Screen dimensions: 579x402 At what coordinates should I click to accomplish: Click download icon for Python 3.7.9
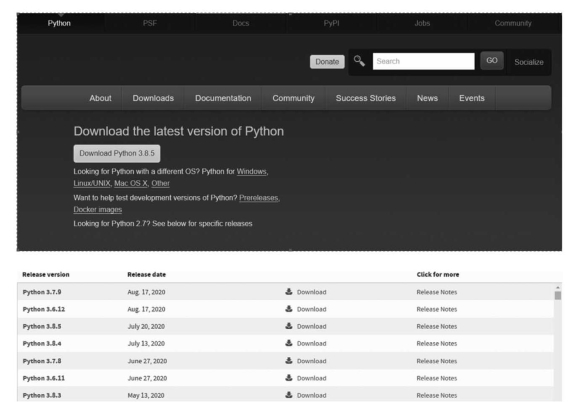coord(289,292)
